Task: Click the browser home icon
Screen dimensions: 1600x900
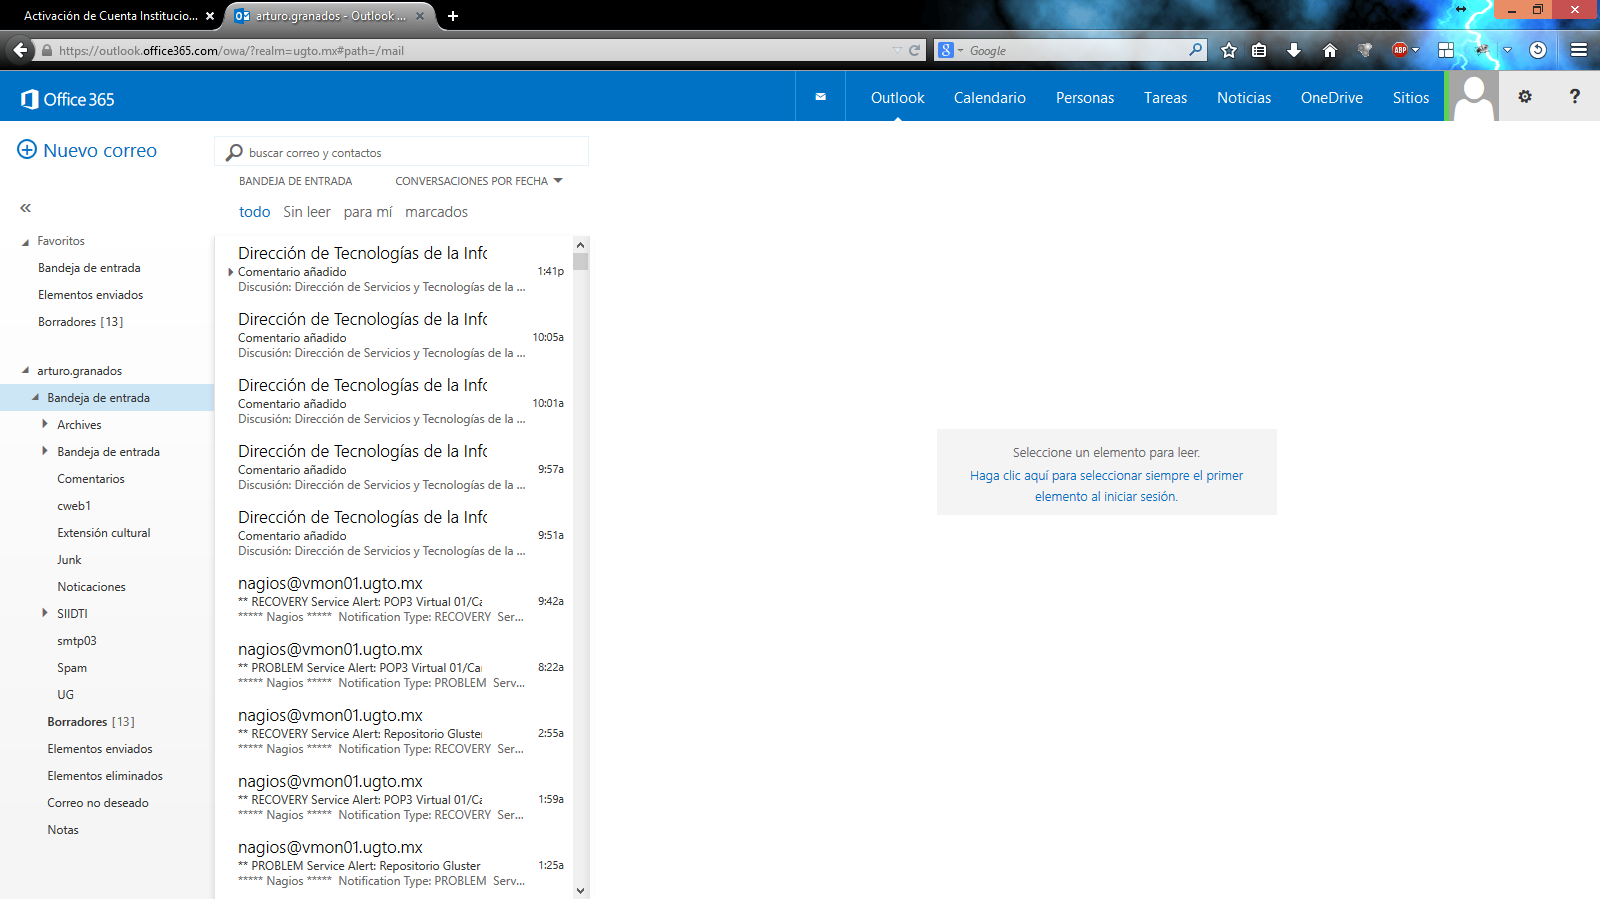Action: pyautogui.click(x=1329, y=50)
